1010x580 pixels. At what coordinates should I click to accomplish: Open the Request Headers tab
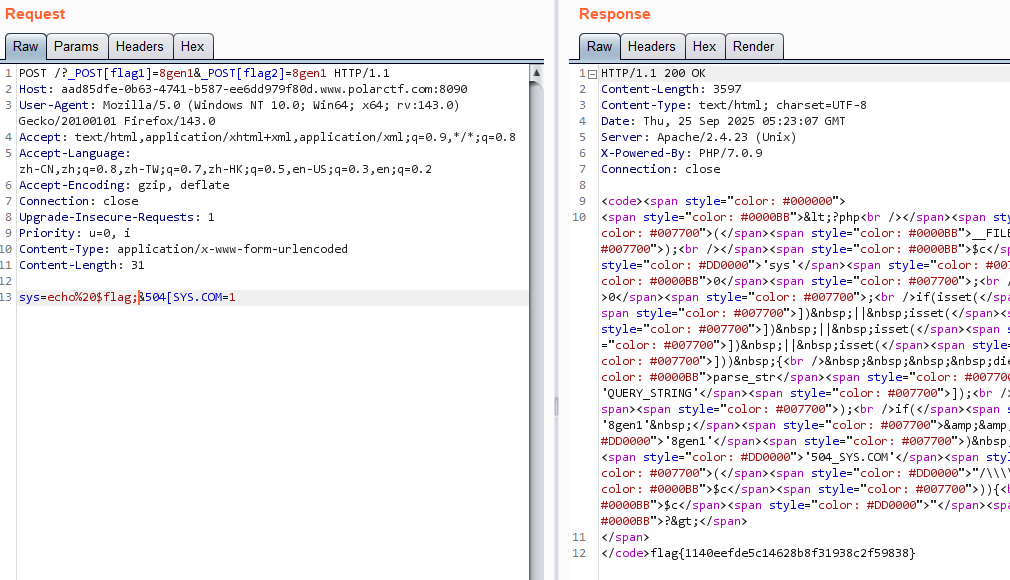click(139, 47)
